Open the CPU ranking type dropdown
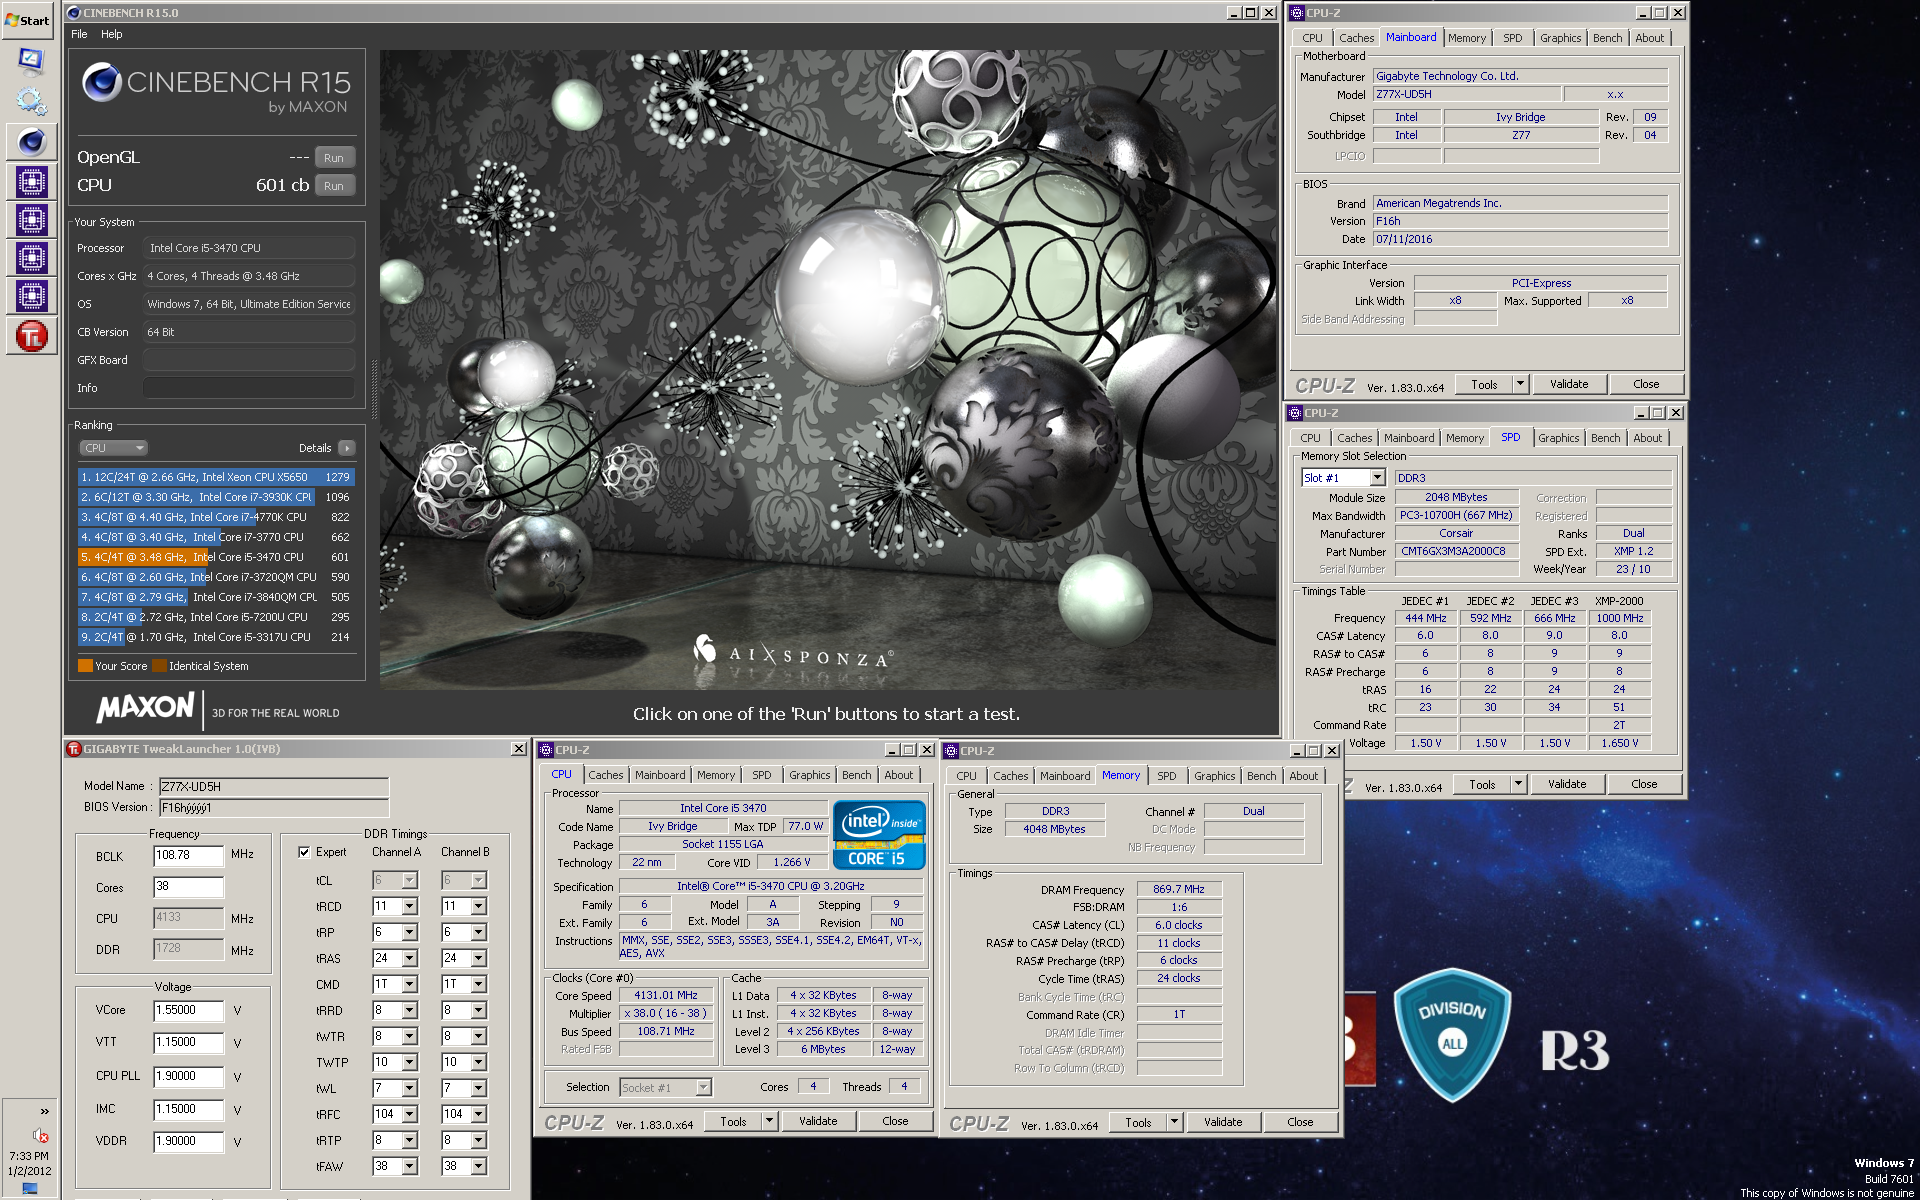This screenshot has width=1920, height=1200. (114, 448)
